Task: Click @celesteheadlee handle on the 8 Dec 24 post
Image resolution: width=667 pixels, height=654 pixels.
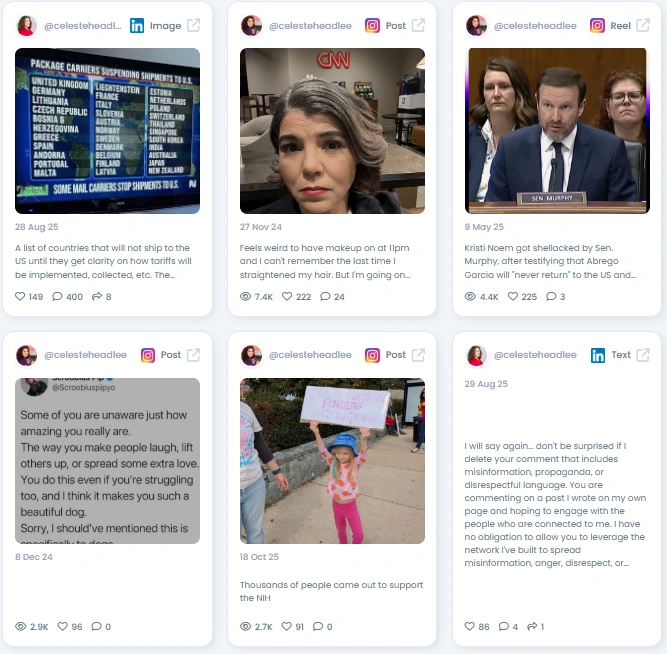Action: click(x=86, y=355)
